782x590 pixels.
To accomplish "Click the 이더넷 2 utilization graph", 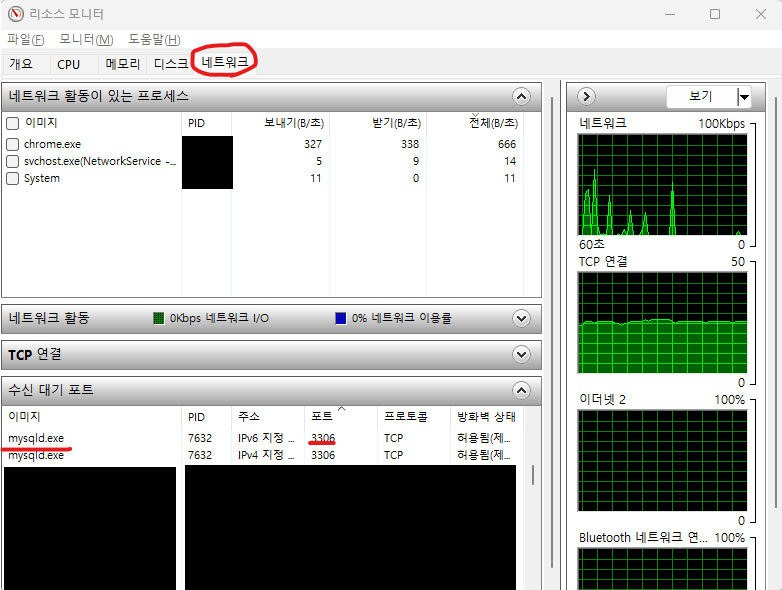I will click(662, 461).
